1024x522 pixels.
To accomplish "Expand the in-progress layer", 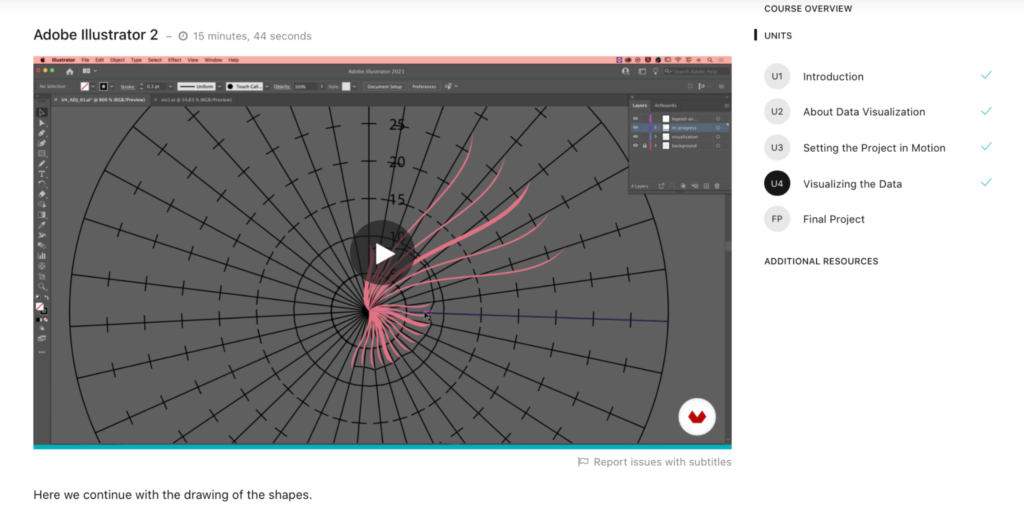I will pyautogui.click(x=656, y=127).
